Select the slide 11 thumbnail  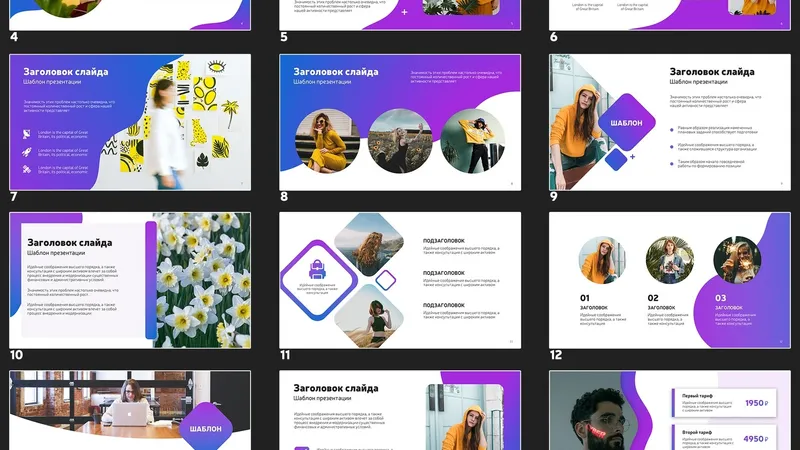[x=400, y=281]
